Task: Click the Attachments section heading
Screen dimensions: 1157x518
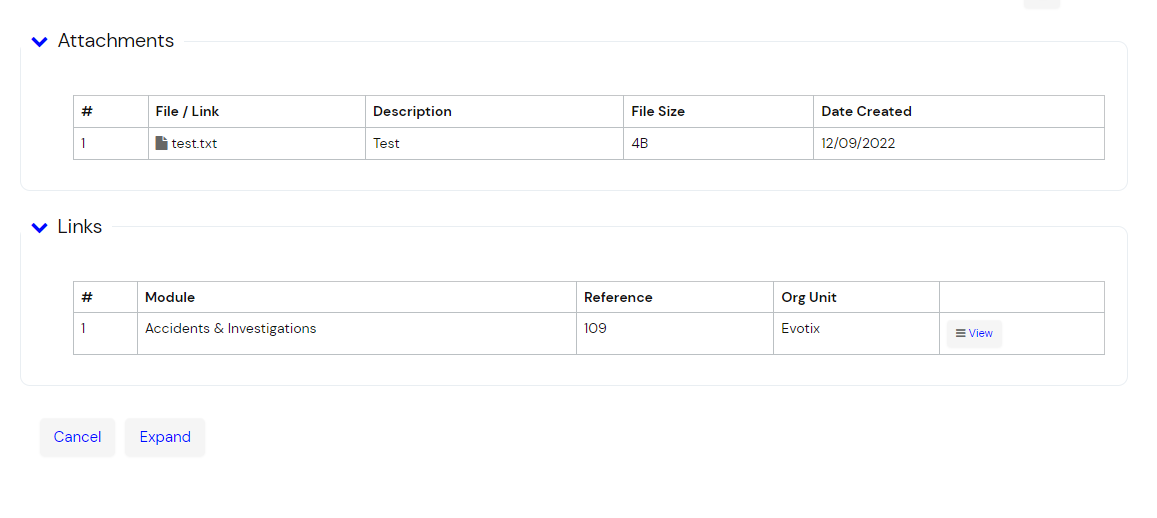Action: pyautogui.click(x=116, y=41)
